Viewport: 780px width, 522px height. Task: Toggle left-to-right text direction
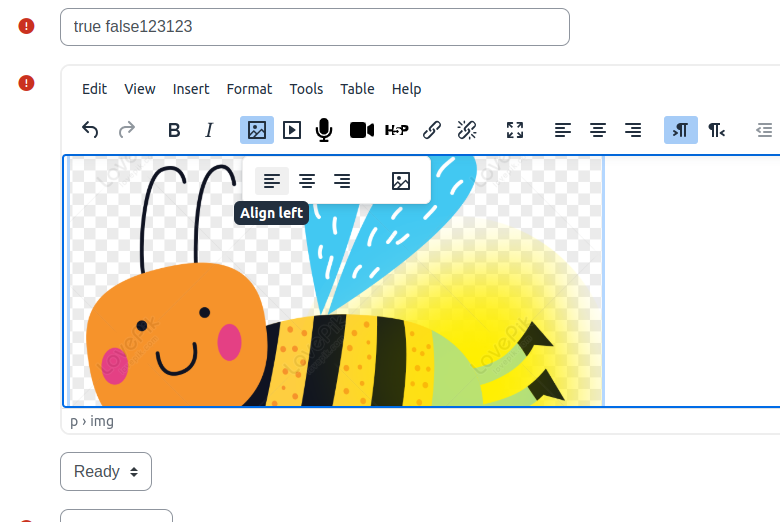(681, 130)
